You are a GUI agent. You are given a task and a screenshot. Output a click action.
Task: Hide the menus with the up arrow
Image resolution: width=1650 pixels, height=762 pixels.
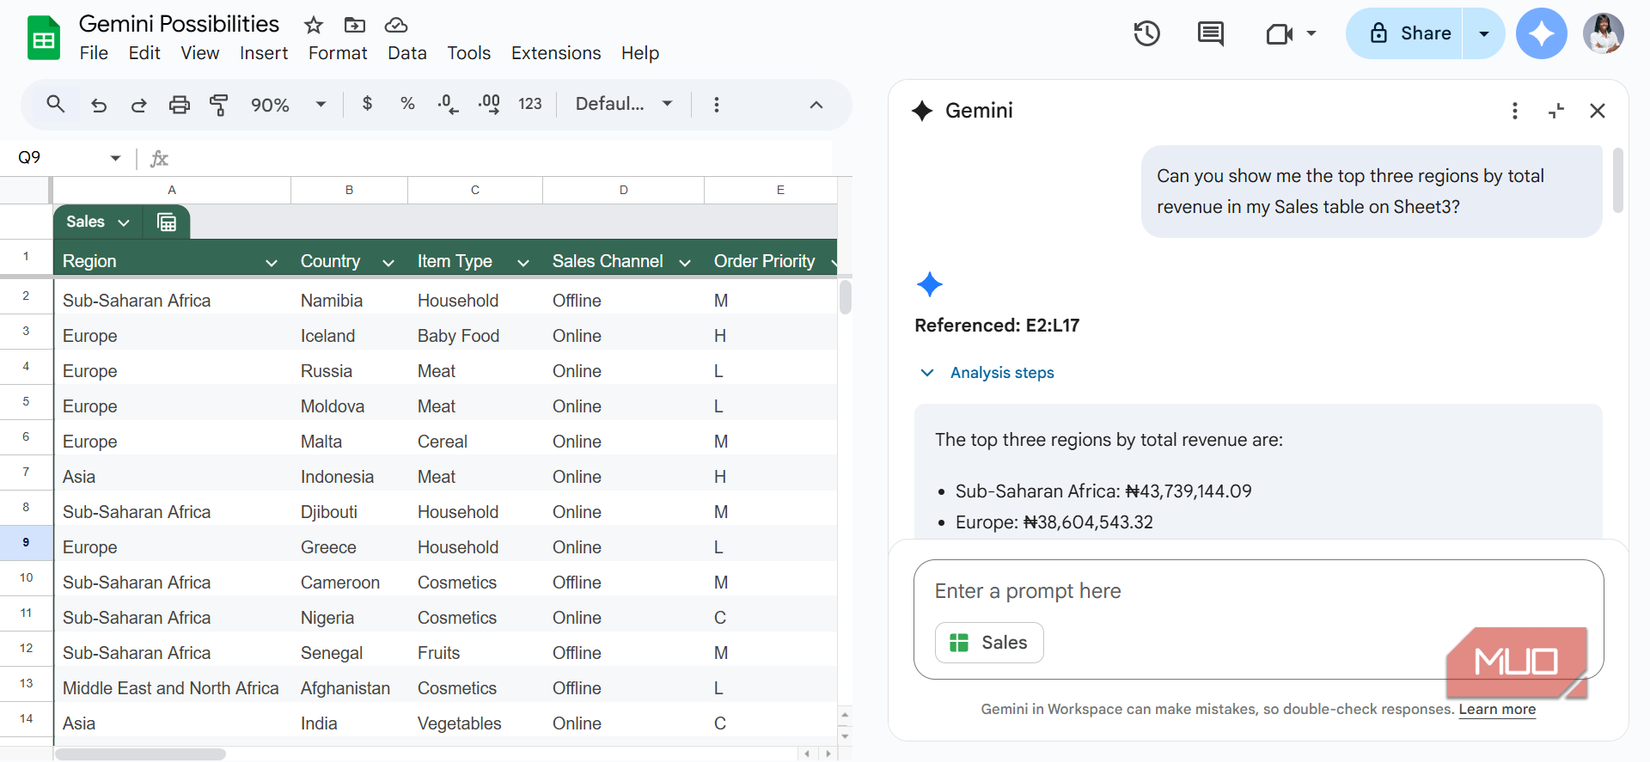click(x=816, y=104)
